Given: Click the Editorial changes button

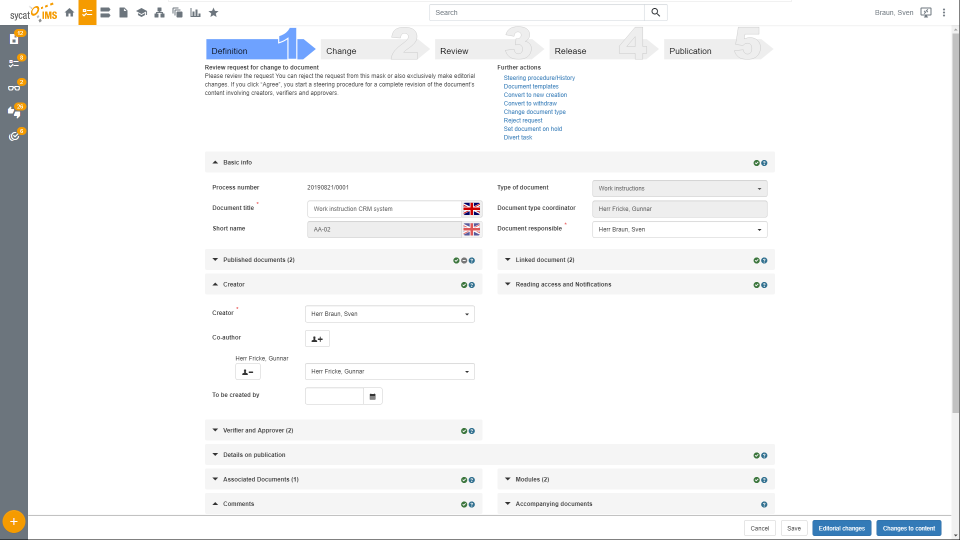Looking at the screenshot, I should coord(842,528).
